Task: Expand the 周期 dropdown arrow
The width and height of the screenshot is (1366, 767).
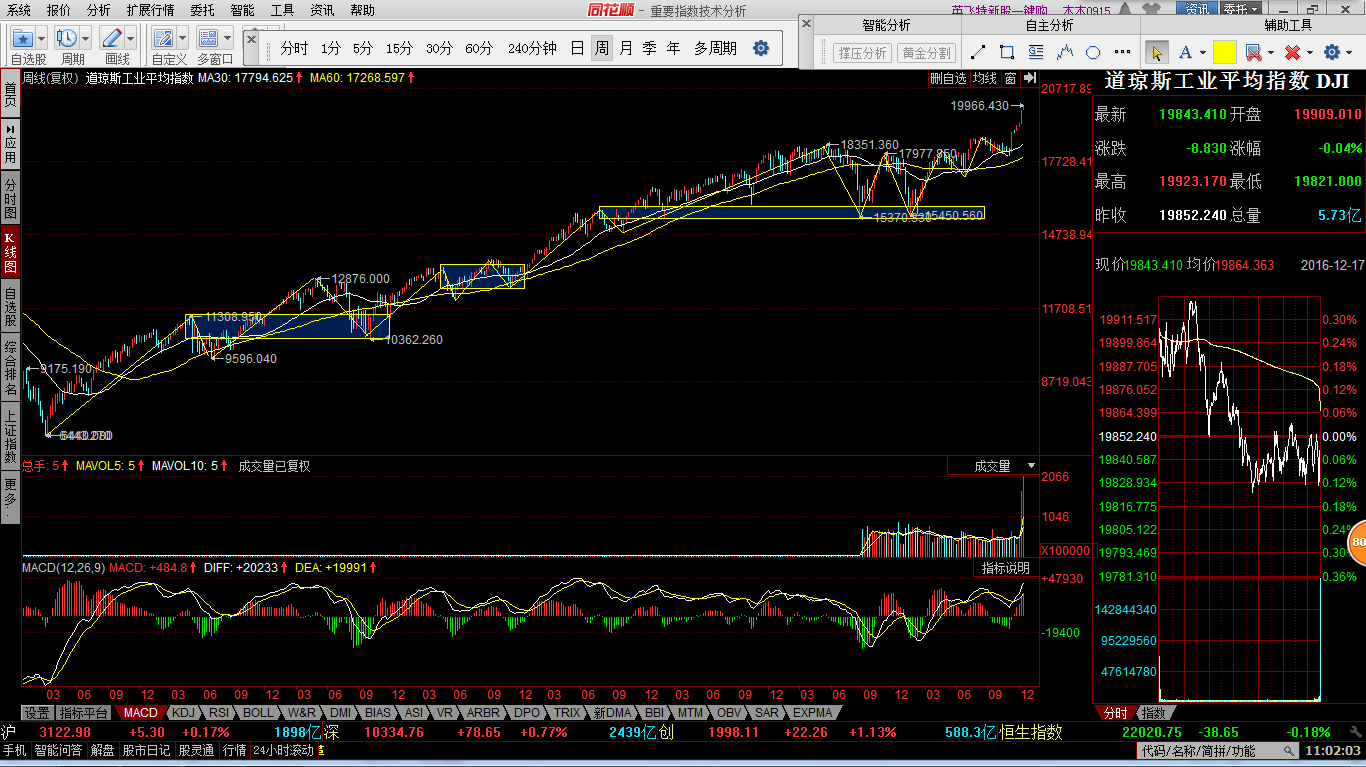Action: 87,39
